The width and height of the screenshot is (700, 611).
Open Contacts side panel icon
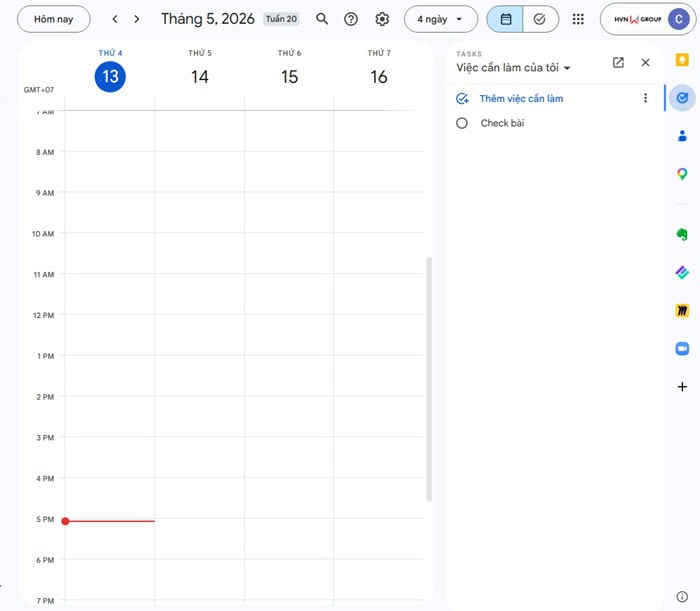pyautogui.click(x=682, y=136)
